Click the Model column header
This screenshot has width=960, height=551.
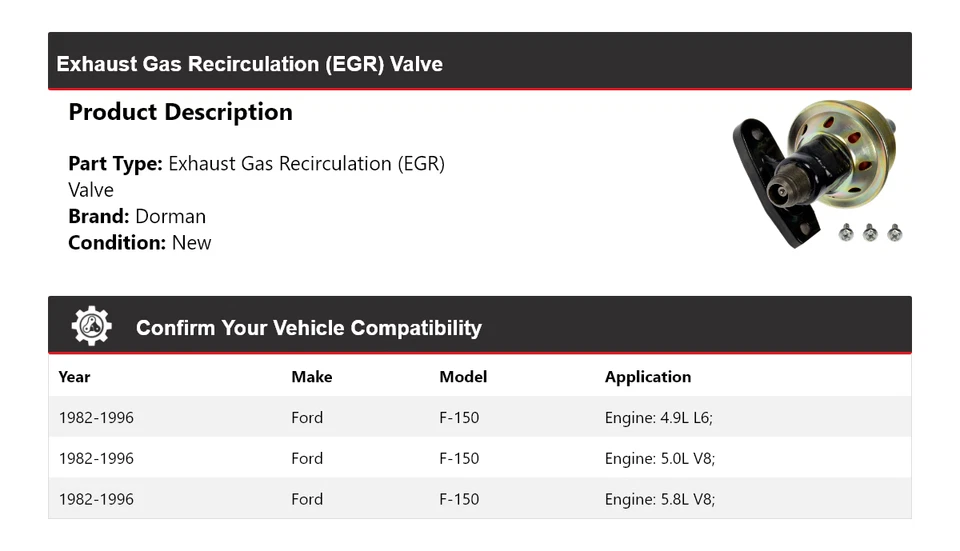point(463,377)
